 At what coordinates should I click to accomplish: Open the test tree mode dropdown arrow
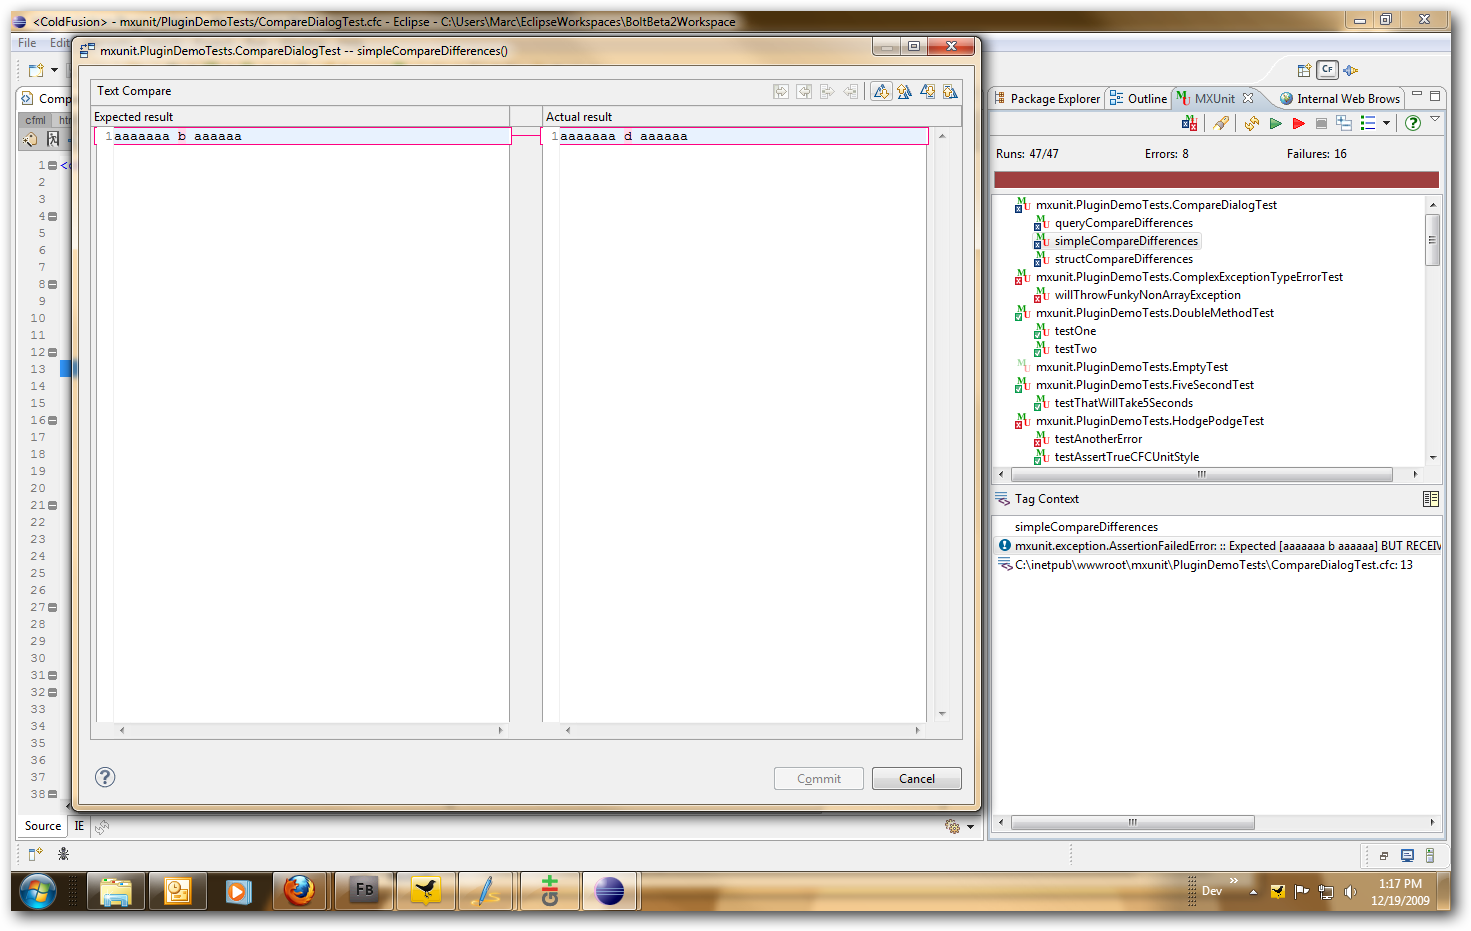click(x=1386, y=123)
